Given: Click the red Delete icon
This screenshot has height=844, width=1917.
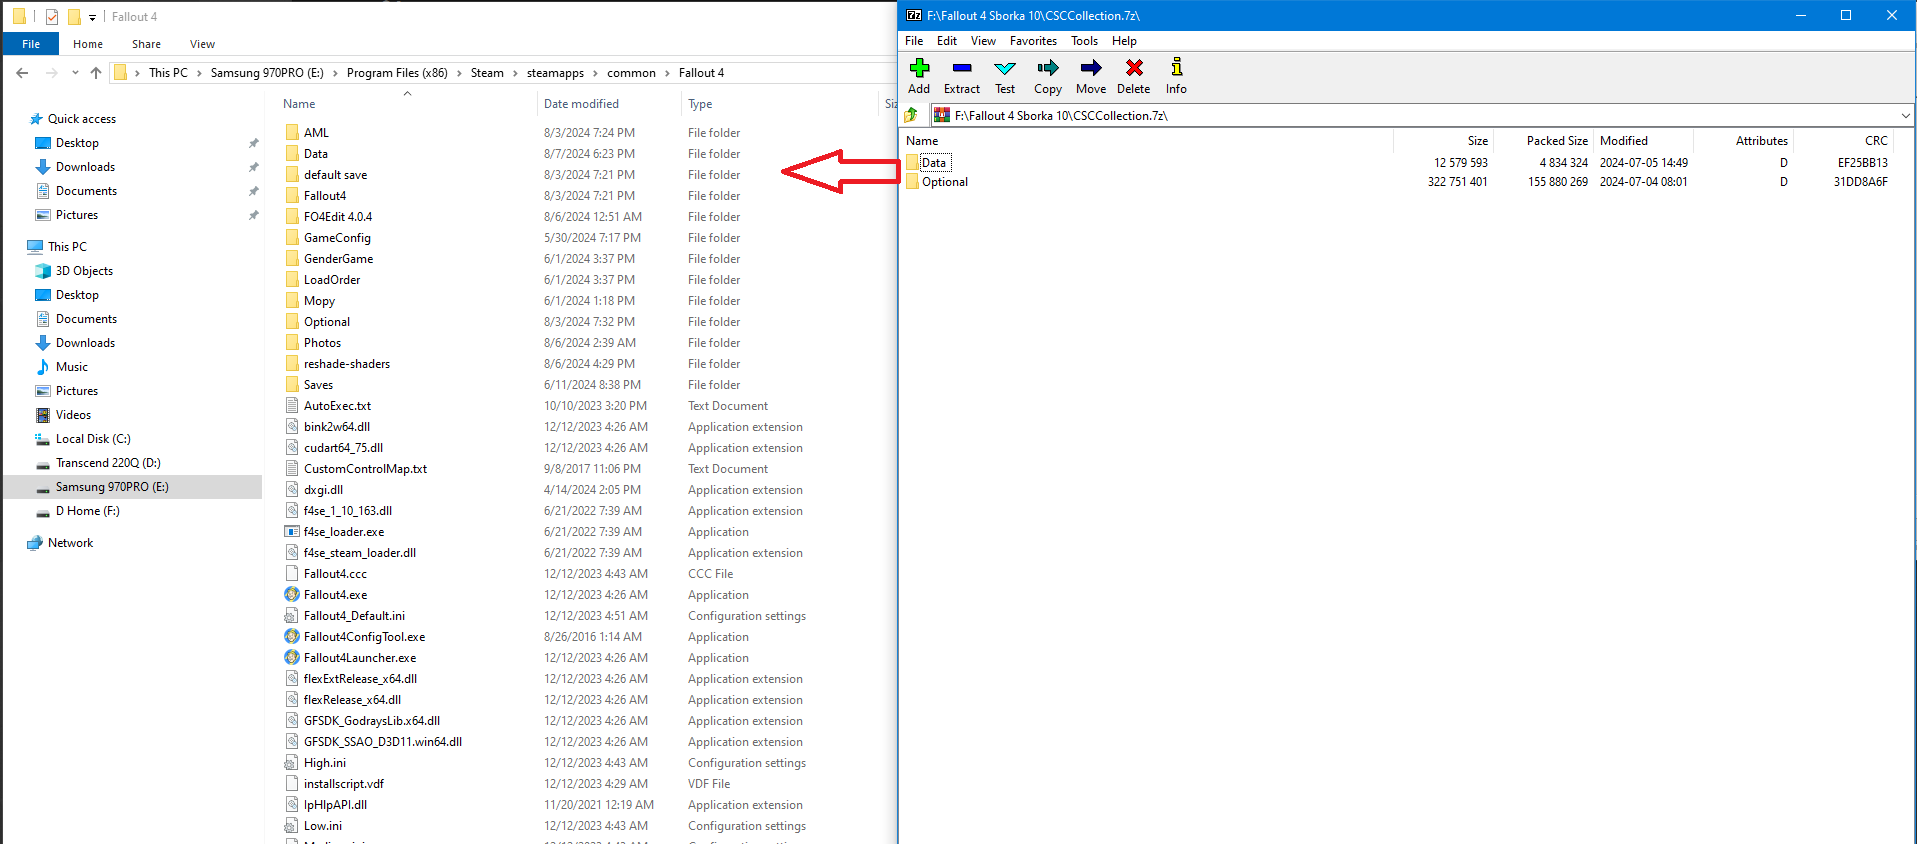Looking at the screenshot, I should coord(1133,76).
